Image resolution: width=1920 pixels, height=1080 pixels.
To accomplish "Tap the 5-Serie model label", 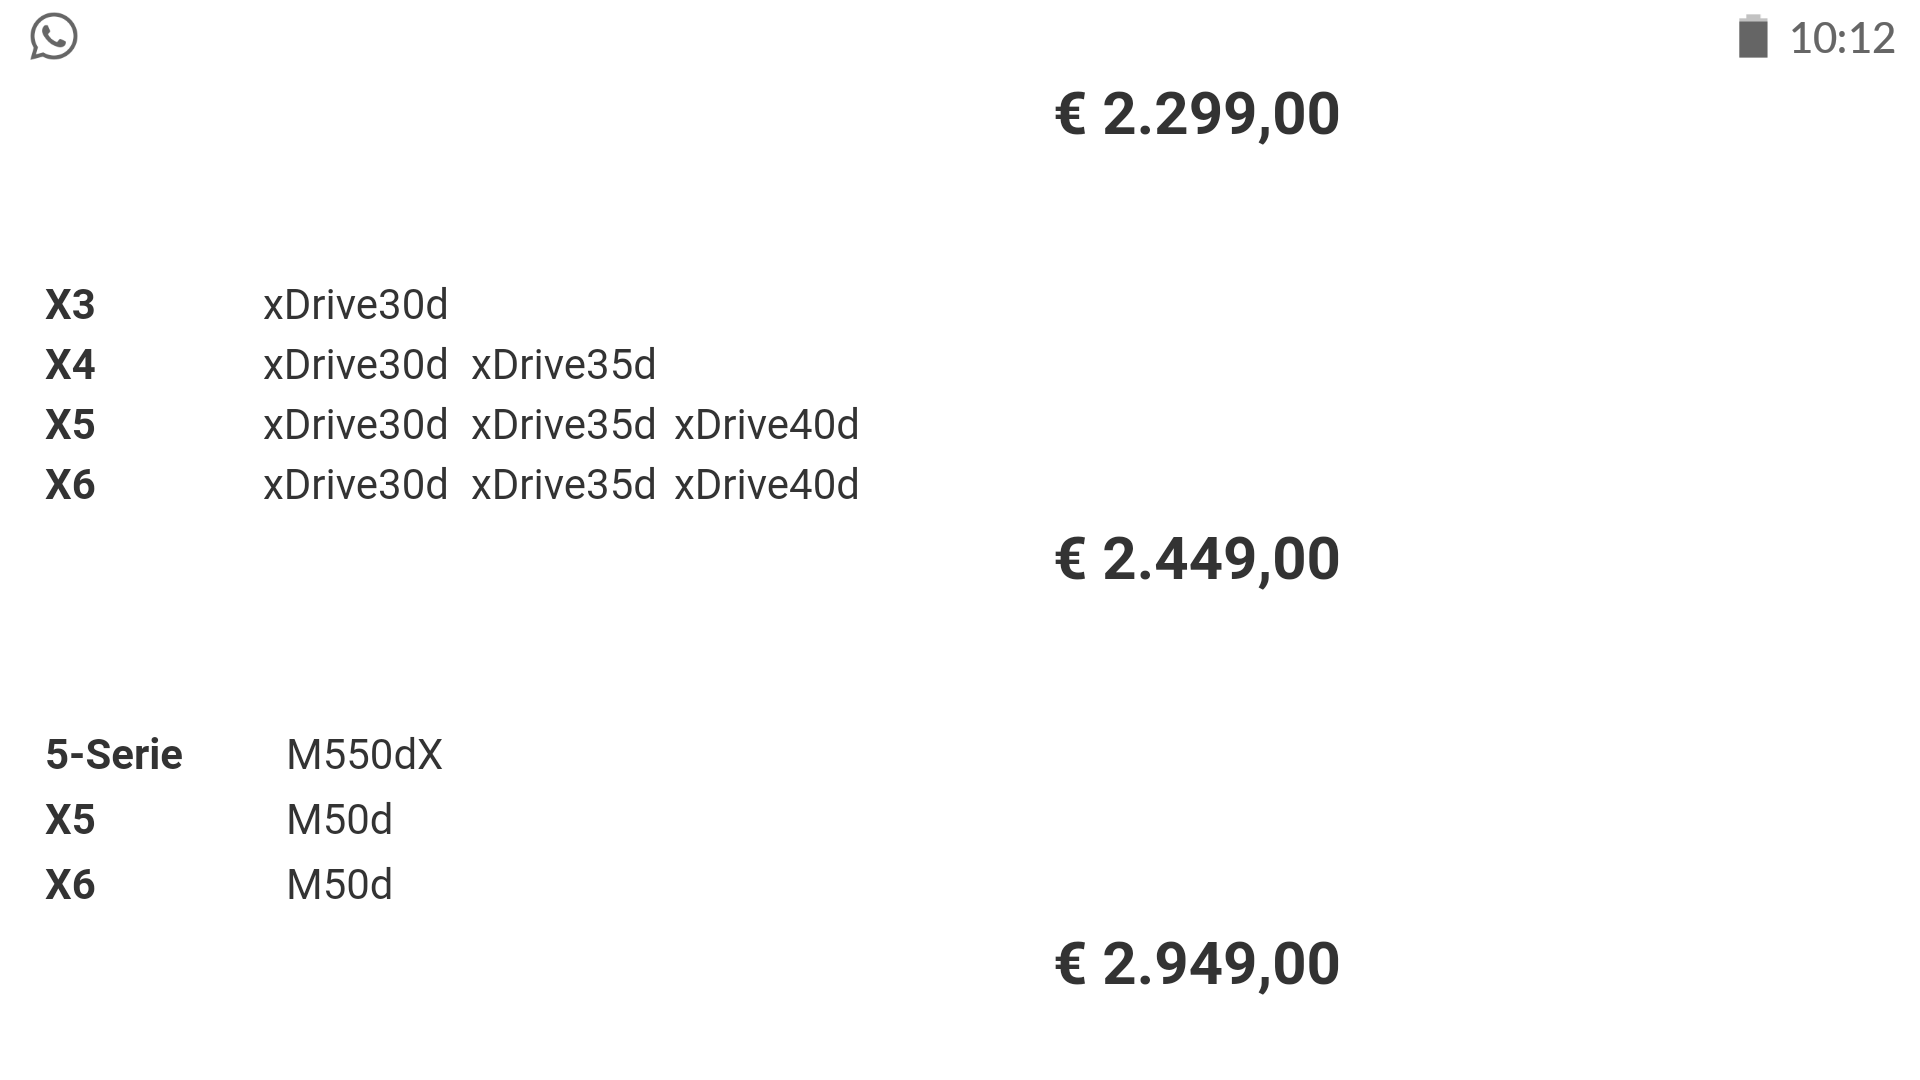I will click(114, 755).
